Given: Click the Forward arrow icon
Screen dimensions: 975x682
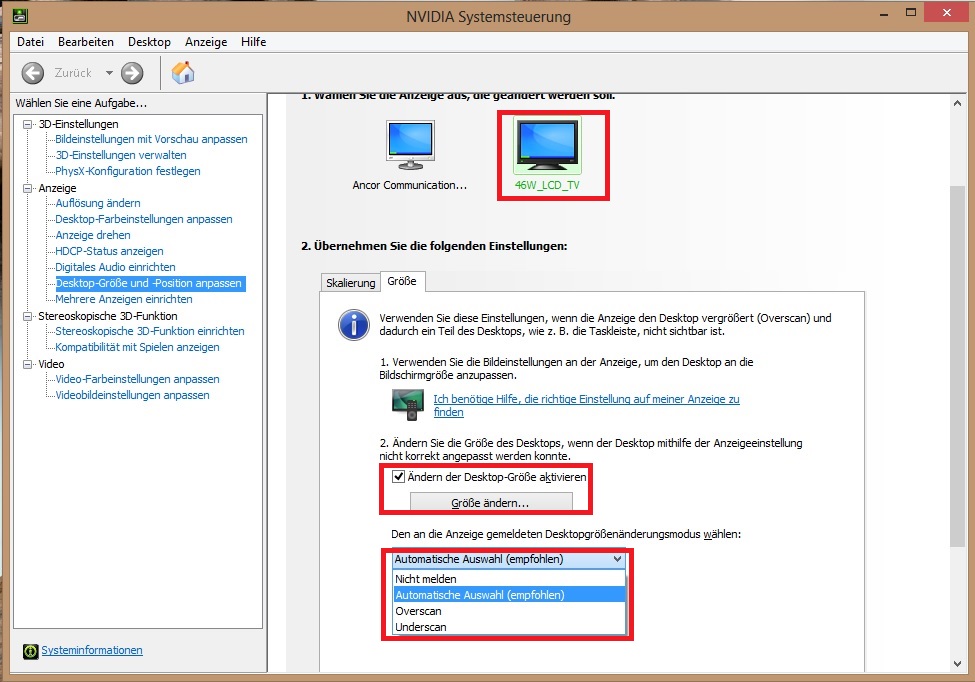Looking at the screenshot, I should point(132,73).
